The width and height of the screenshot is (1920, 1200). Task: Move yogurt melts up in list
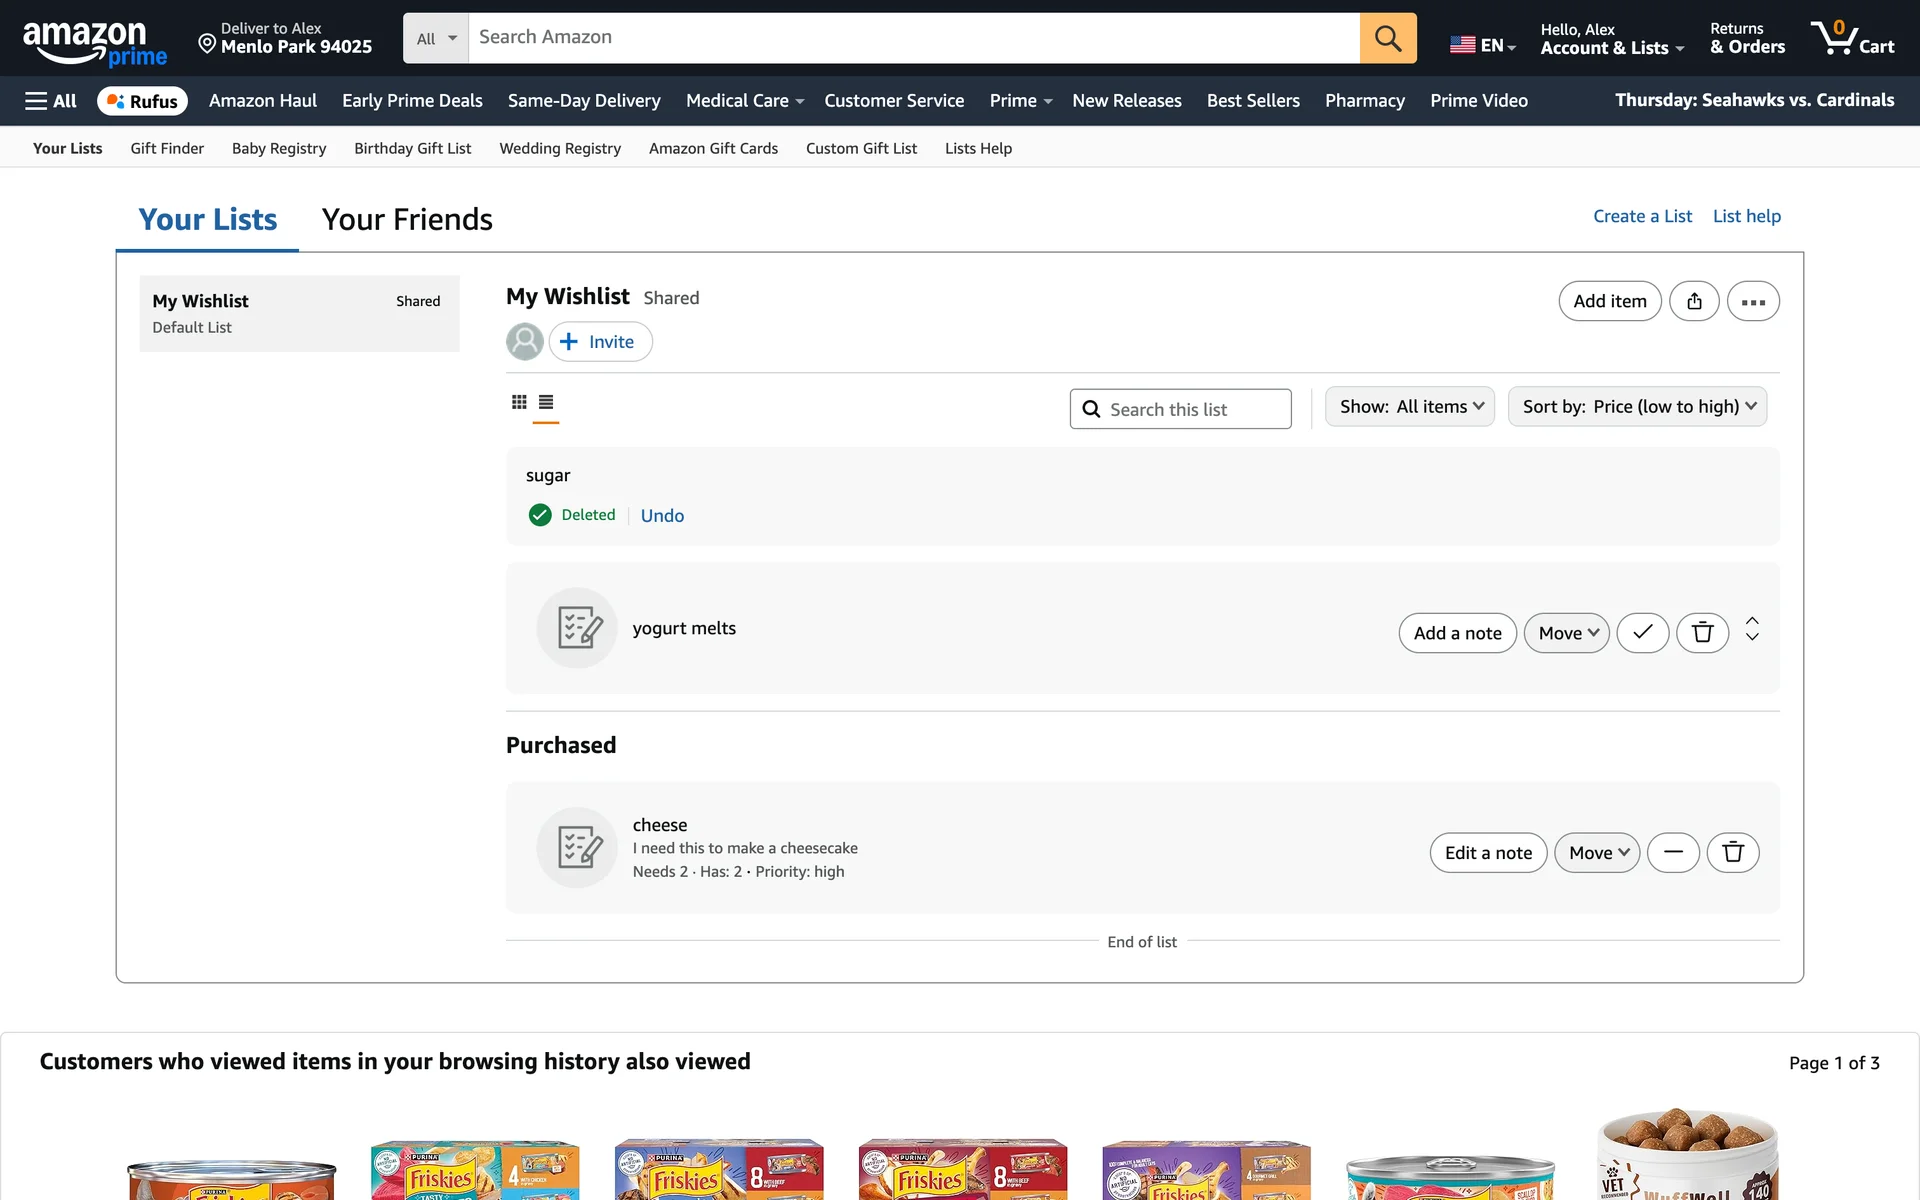1752,621
